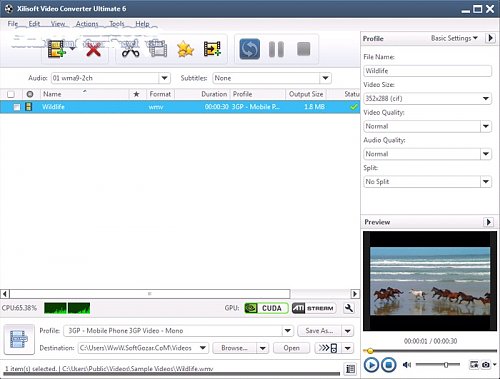Open the Audio Quality dropdown

point(486,154)
